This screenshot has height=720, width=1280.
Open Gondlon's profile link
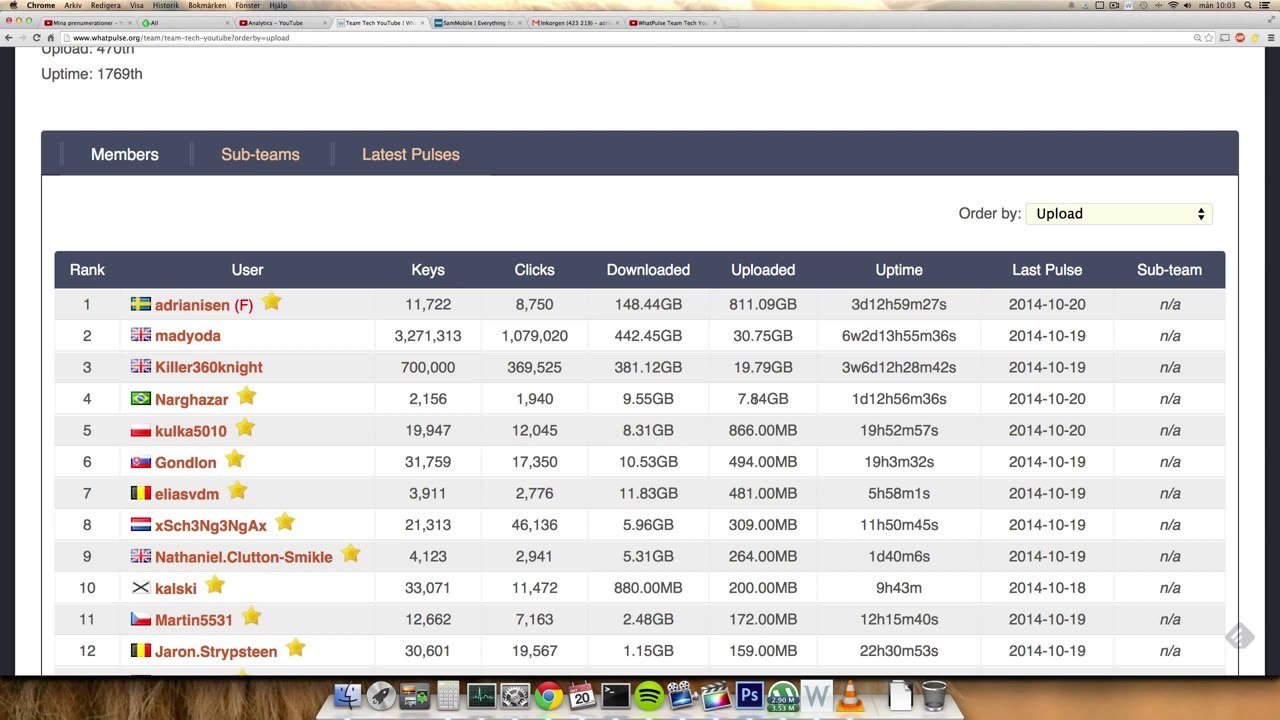186,462
